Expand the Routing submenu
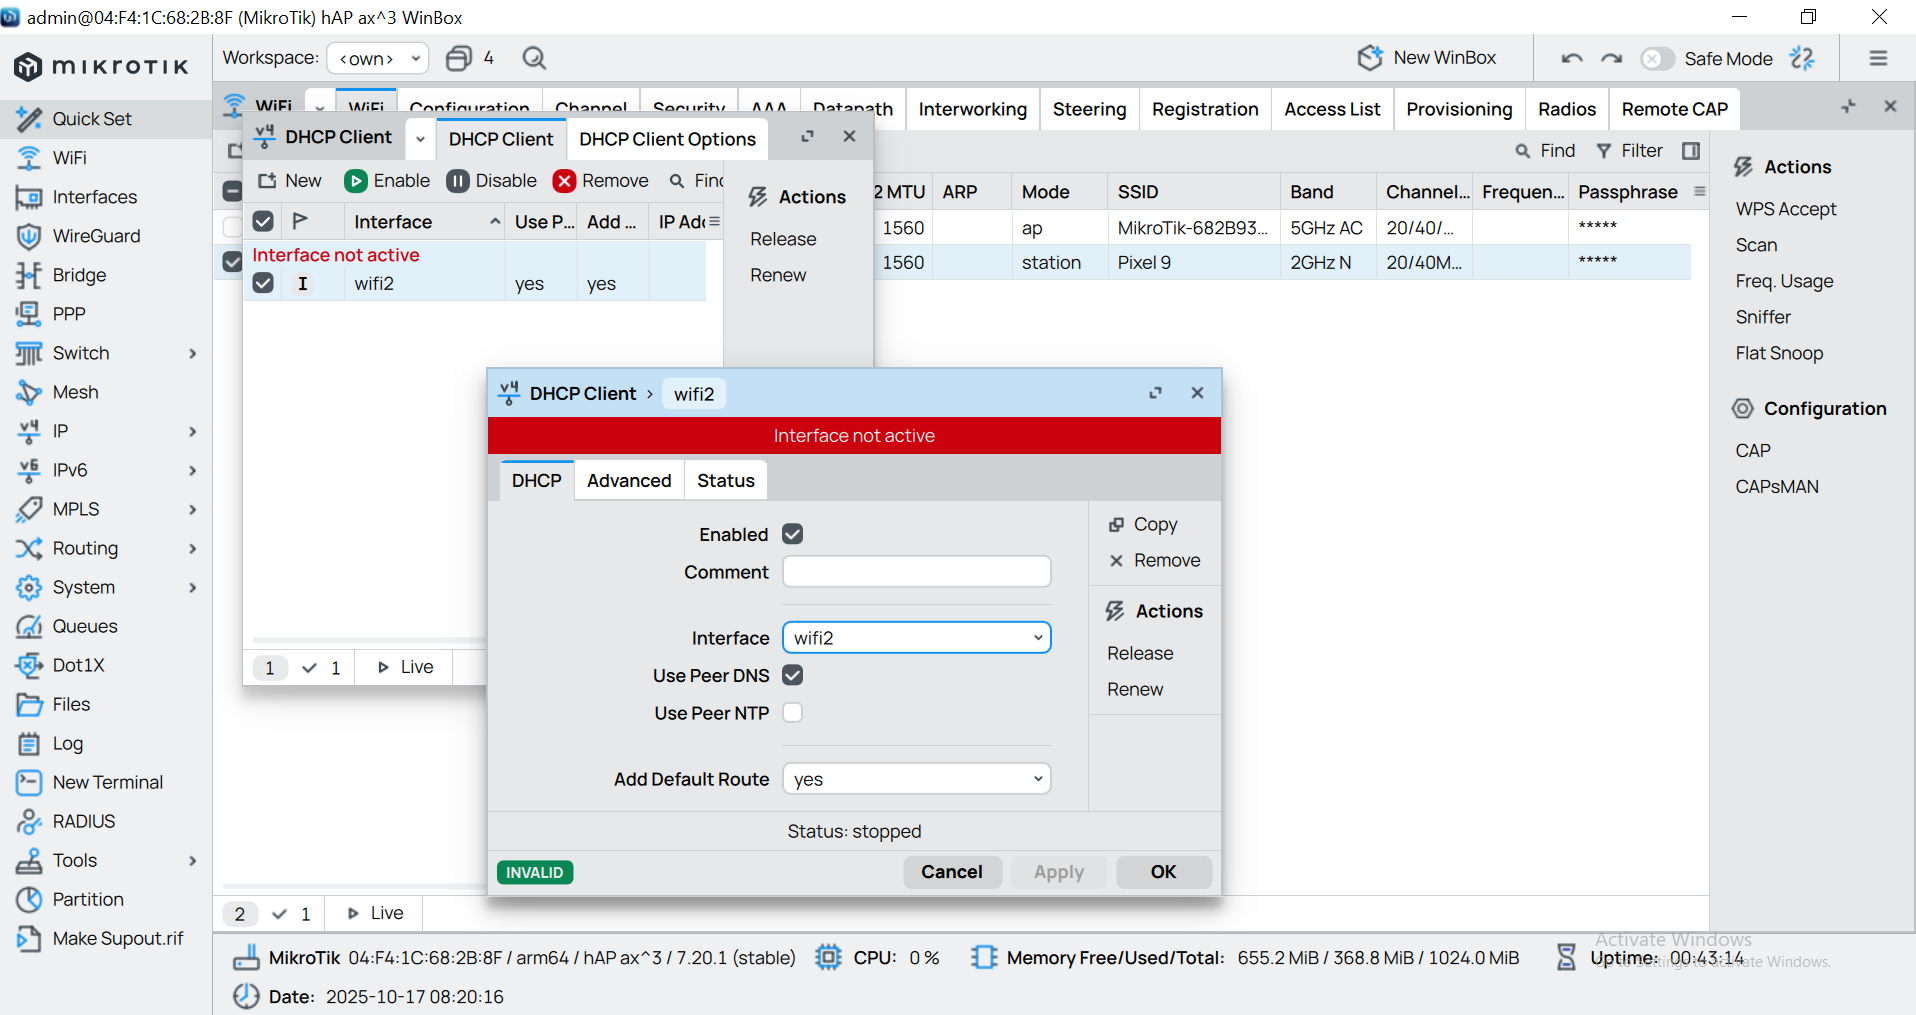The width and height of the screenshot is (1916, 1015). point(192,548)
